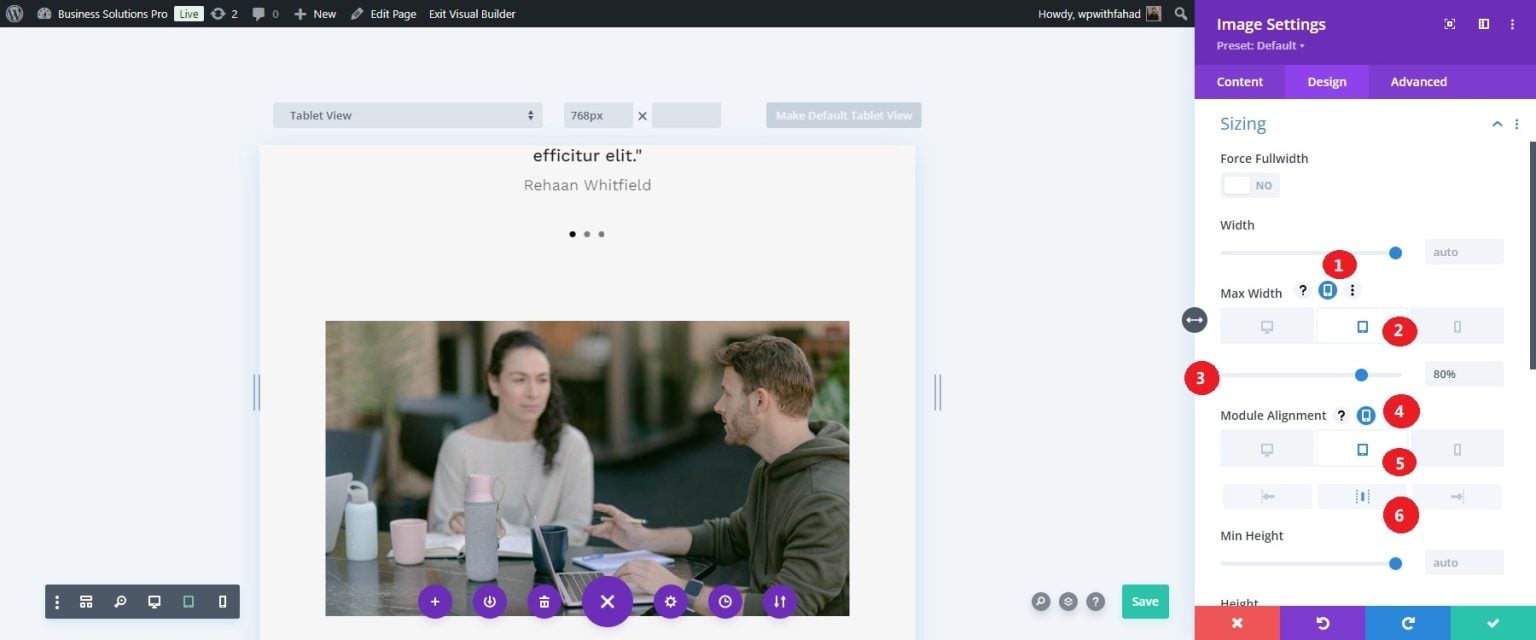Toggle the Force Fullwidth switch
Viewport: 1536px width, 640px height.
click(x=1249, y=185)
